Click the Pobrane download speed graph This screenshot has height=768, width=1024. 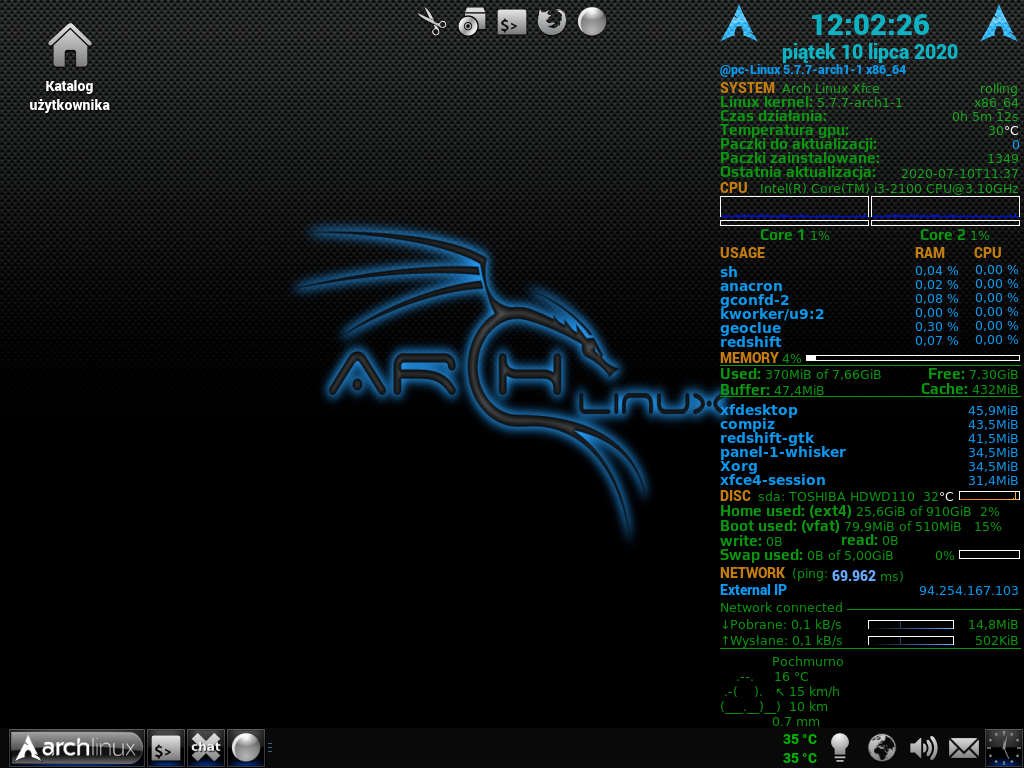pos(910,625)
